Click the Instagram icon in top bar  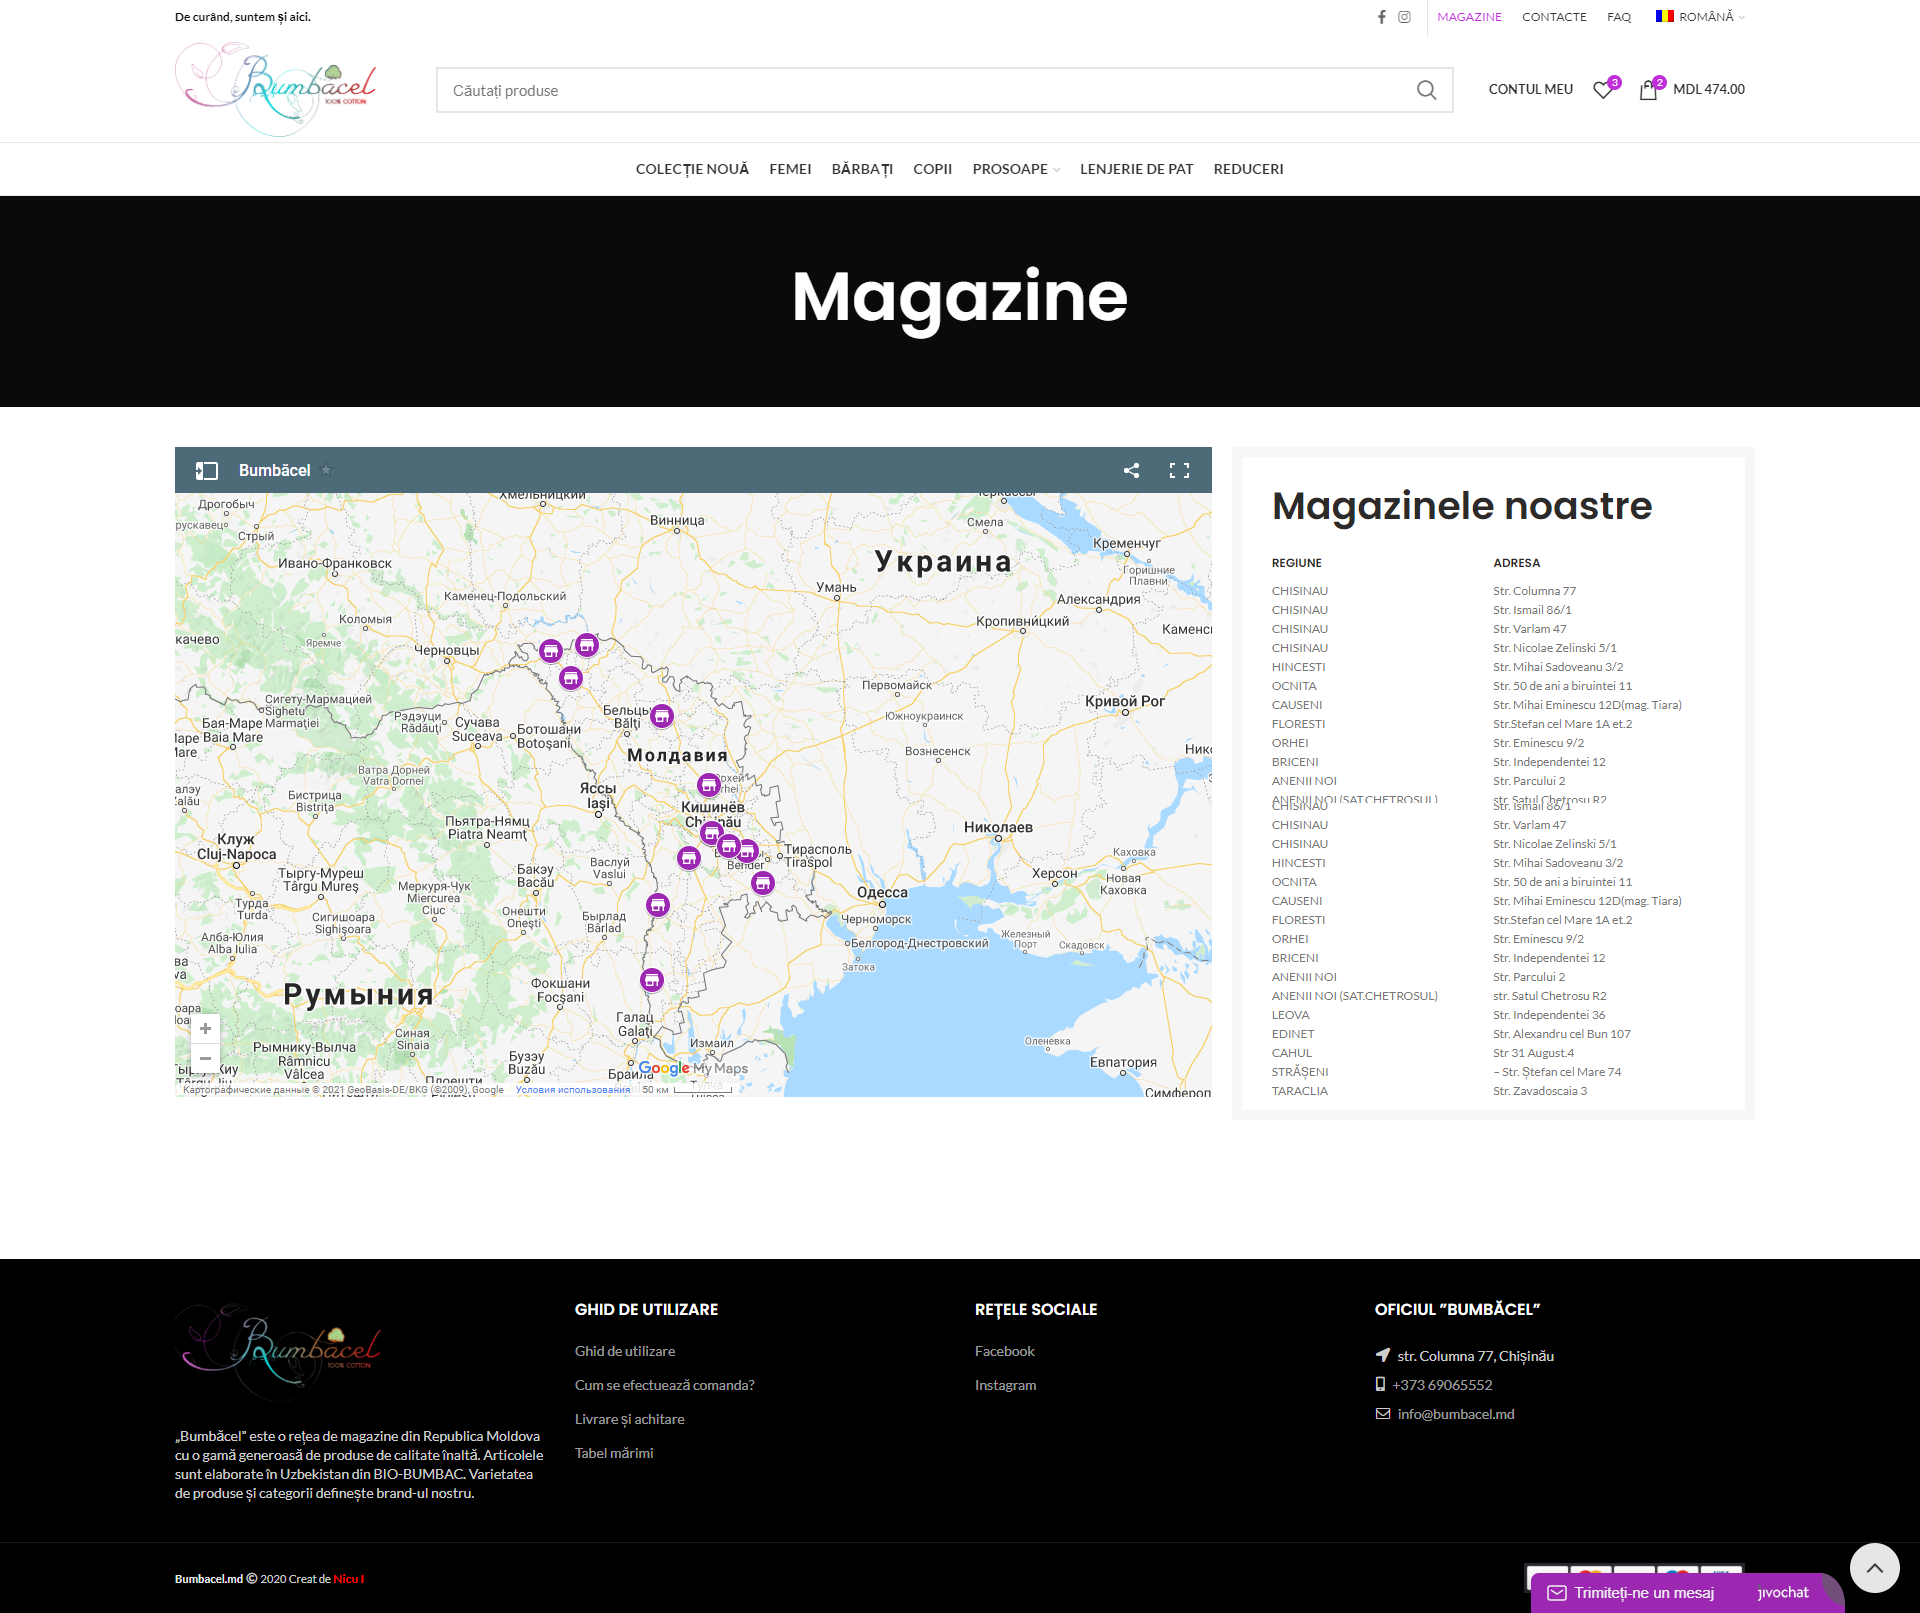coord(1404,17)
